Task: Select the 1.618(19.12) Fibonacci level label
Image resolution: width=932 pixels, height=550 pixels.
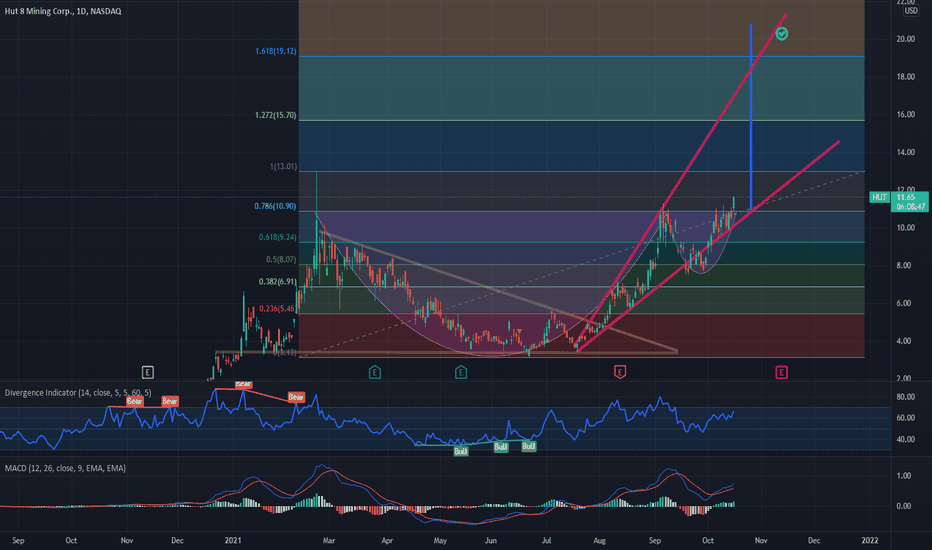Action: point(275,51)
